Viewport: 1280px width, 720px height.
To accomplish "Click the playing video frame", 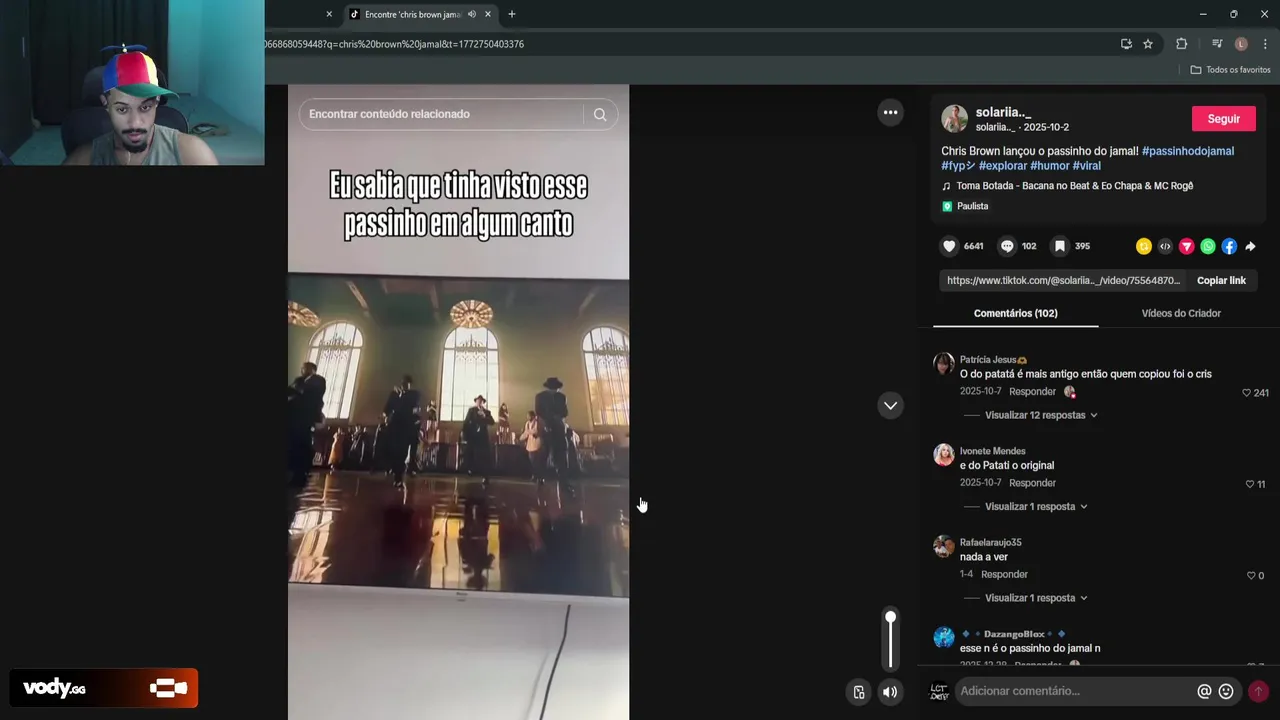I will pos(458,402).
